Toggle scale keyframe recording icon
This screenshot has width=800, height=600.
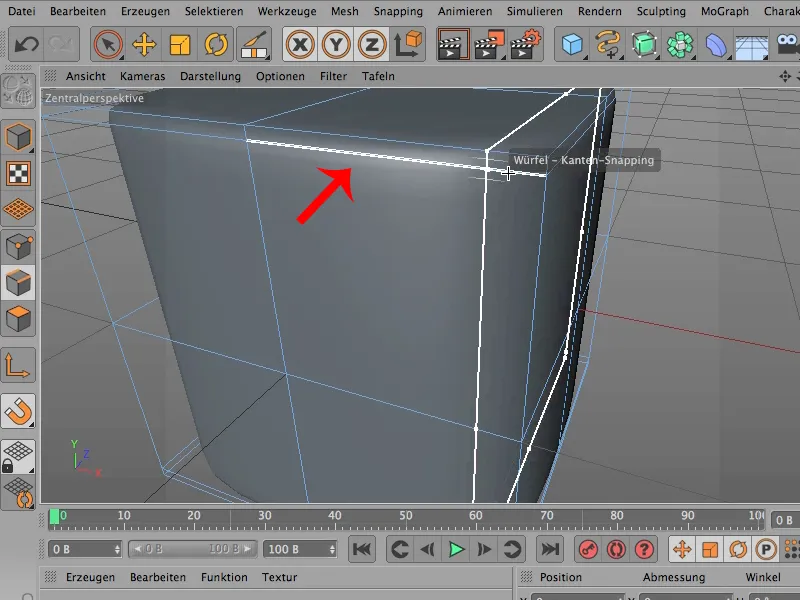(x=710, y=549)
